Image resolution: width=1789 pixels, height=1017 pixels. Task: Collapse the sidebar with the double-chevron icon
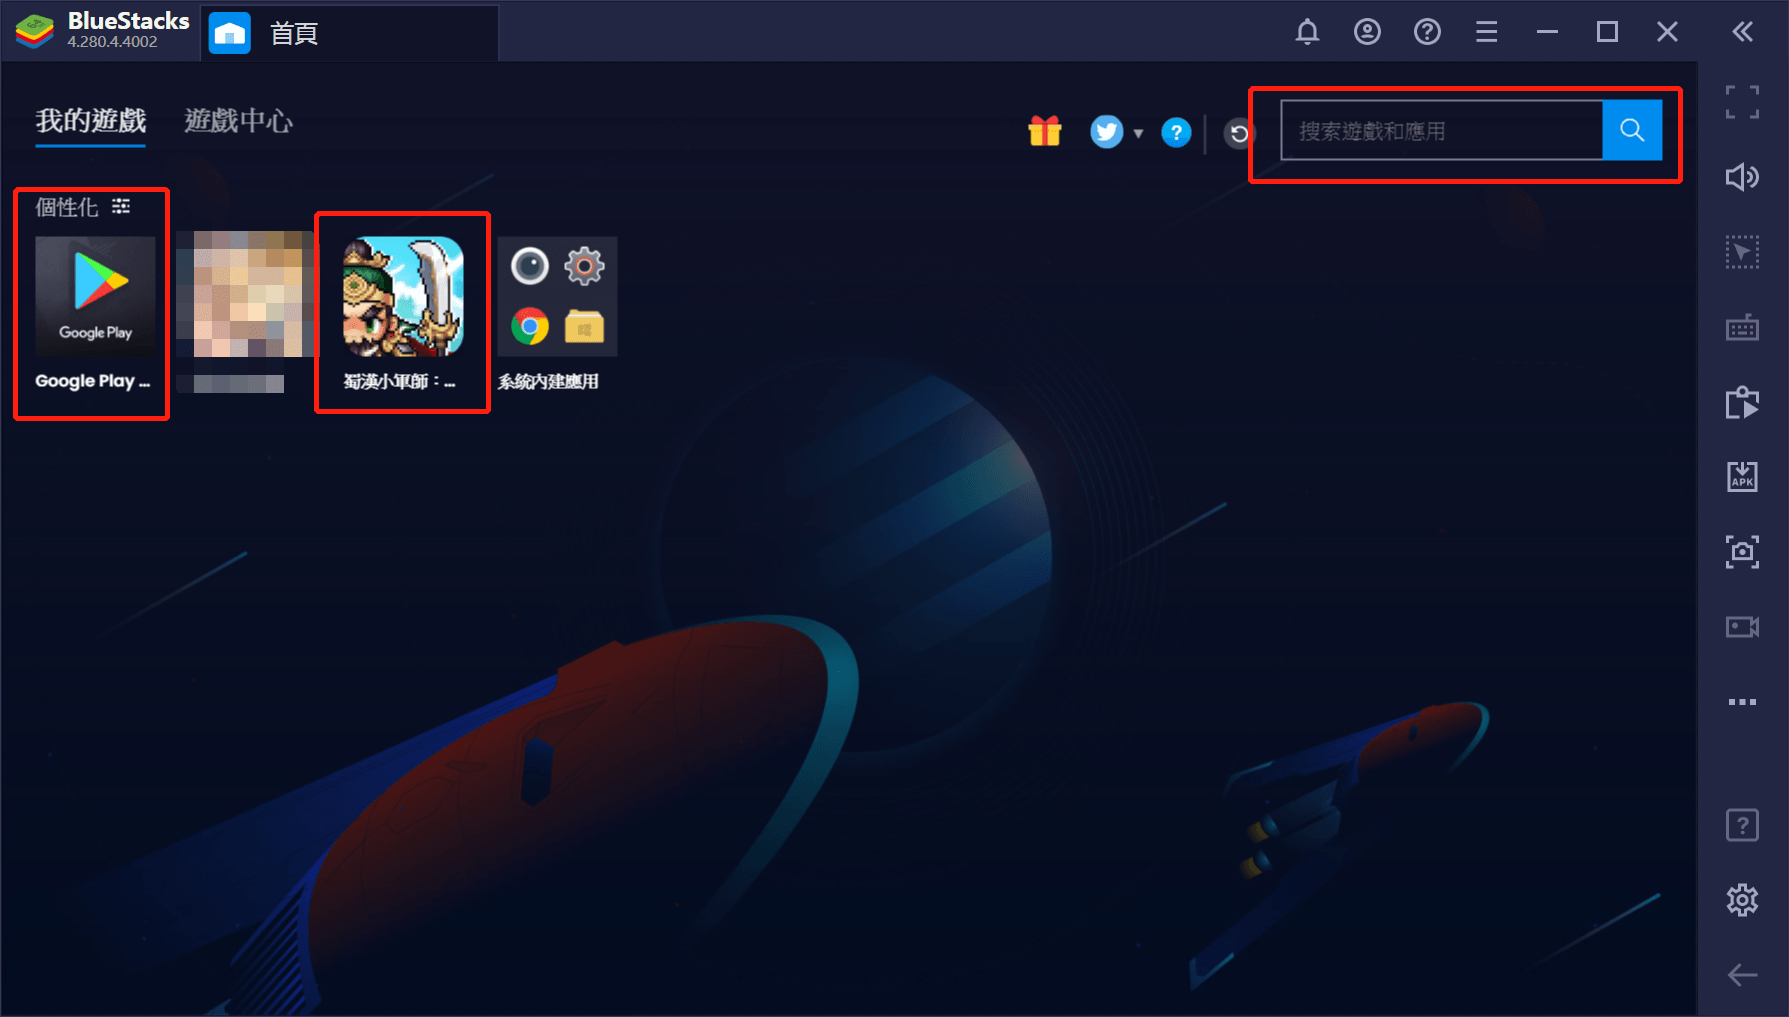[x=1742, y=32]
